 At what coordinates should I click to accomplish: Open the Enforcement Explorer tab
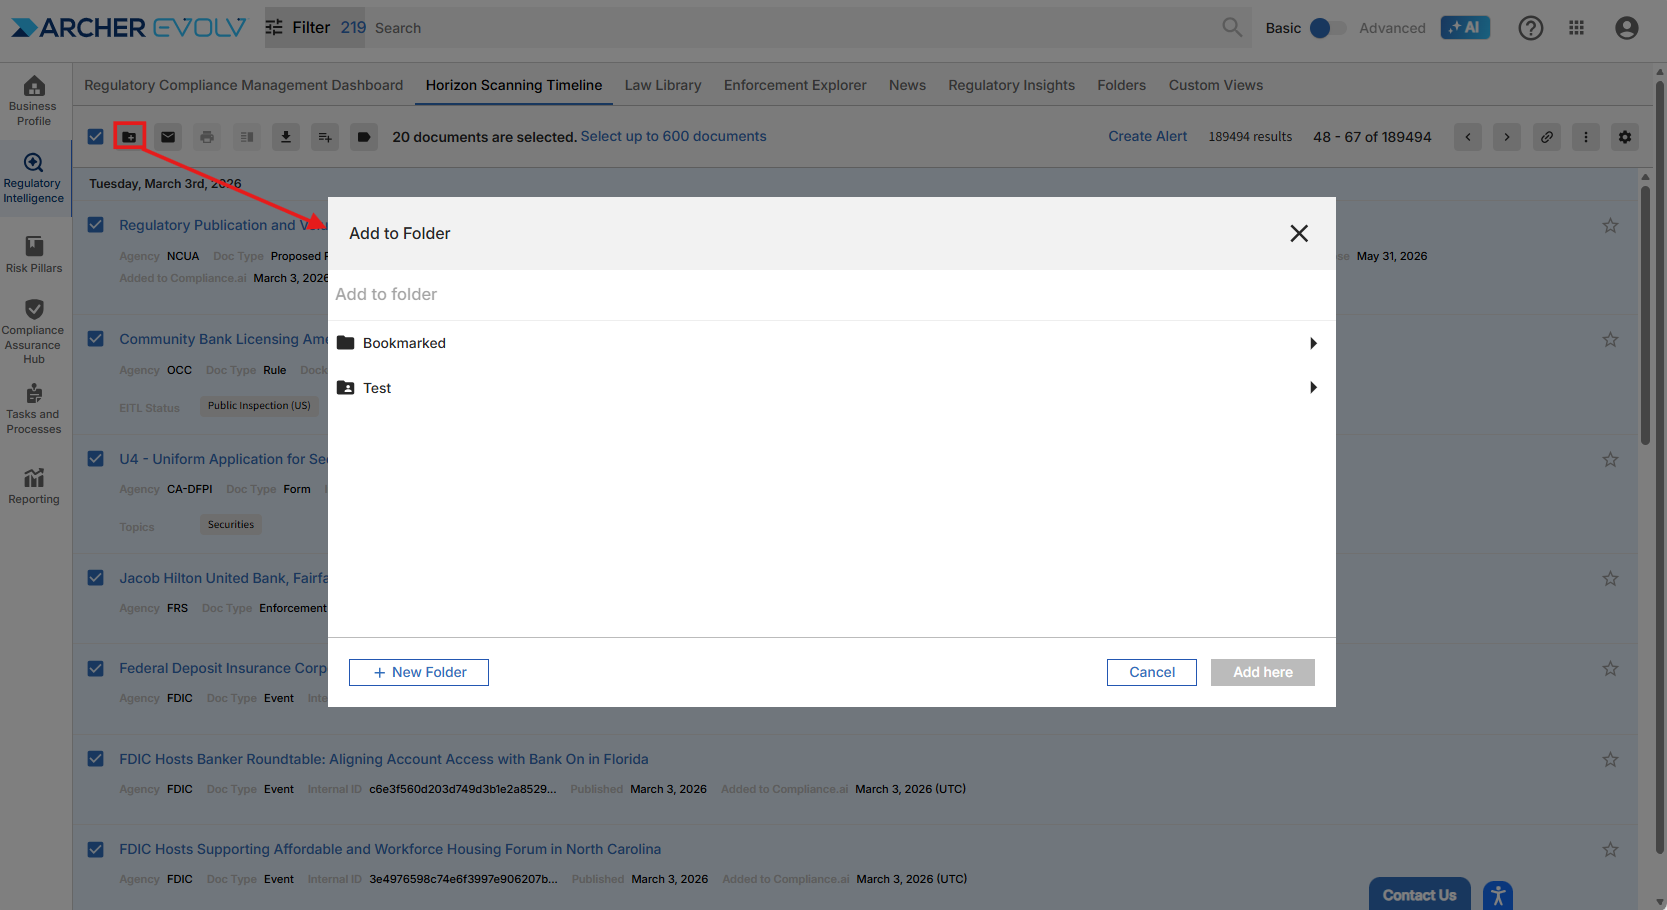point(794,85)
